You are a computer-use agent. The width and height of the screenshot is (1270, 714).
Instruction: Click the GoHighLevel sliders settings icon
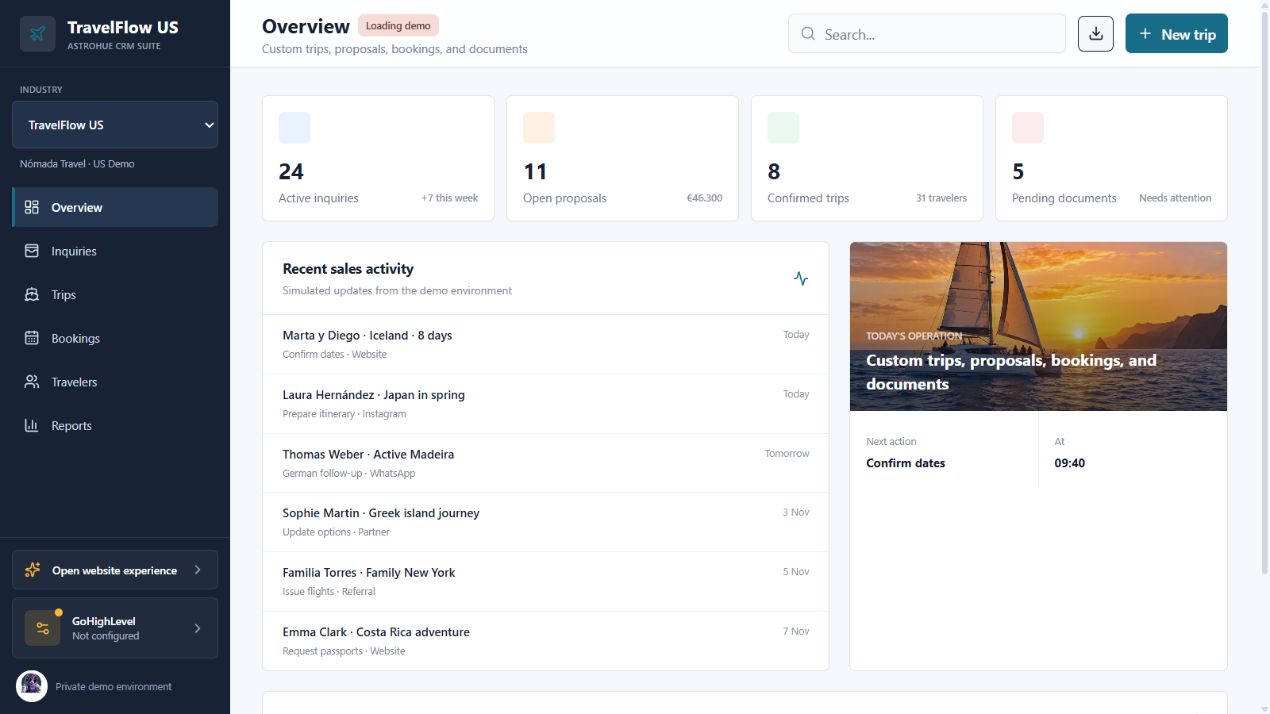[42, 628]
